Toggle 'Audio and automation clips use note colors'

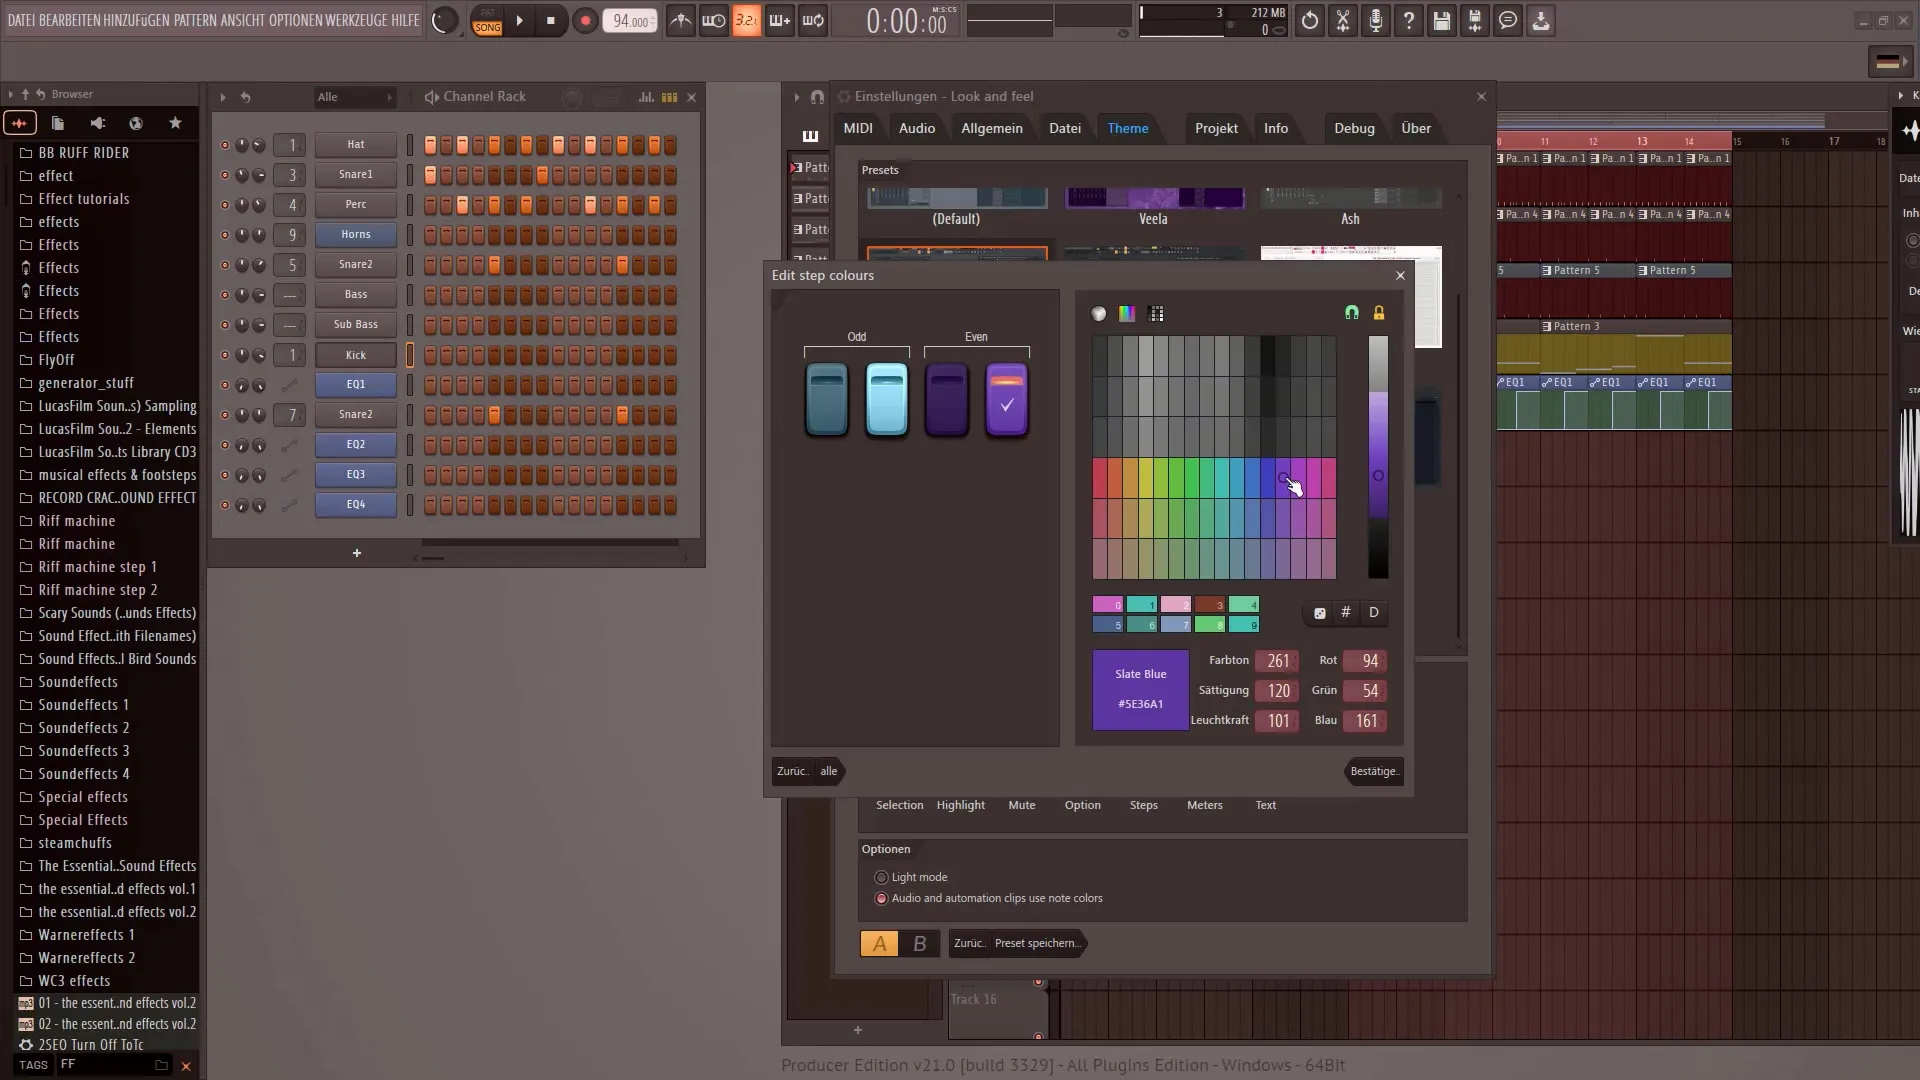pos(881,898)
